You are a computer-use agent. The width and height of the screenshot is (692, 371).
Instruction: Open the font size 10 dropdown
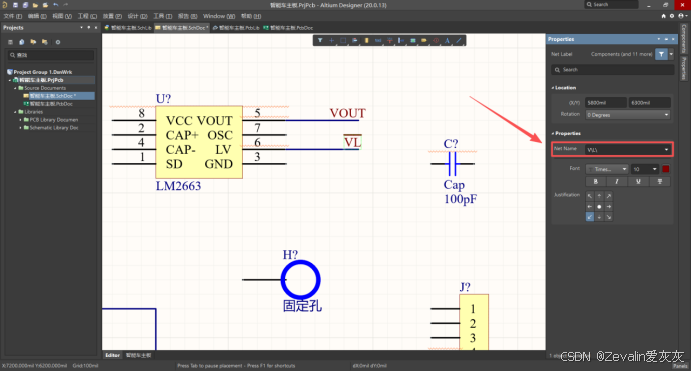645,169
